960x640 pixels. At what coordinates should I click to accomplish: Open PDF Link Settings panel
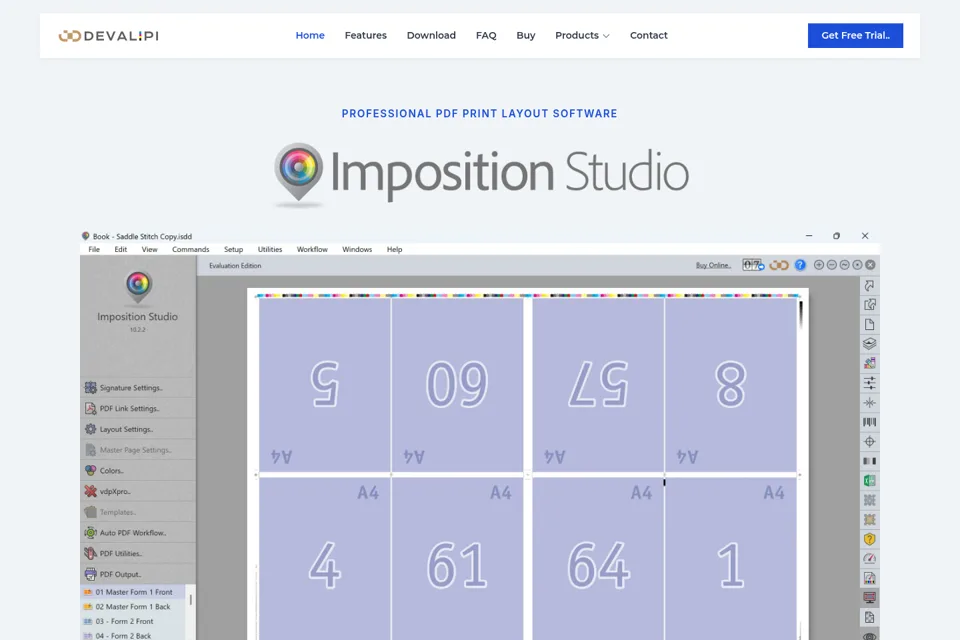[138, 408]
